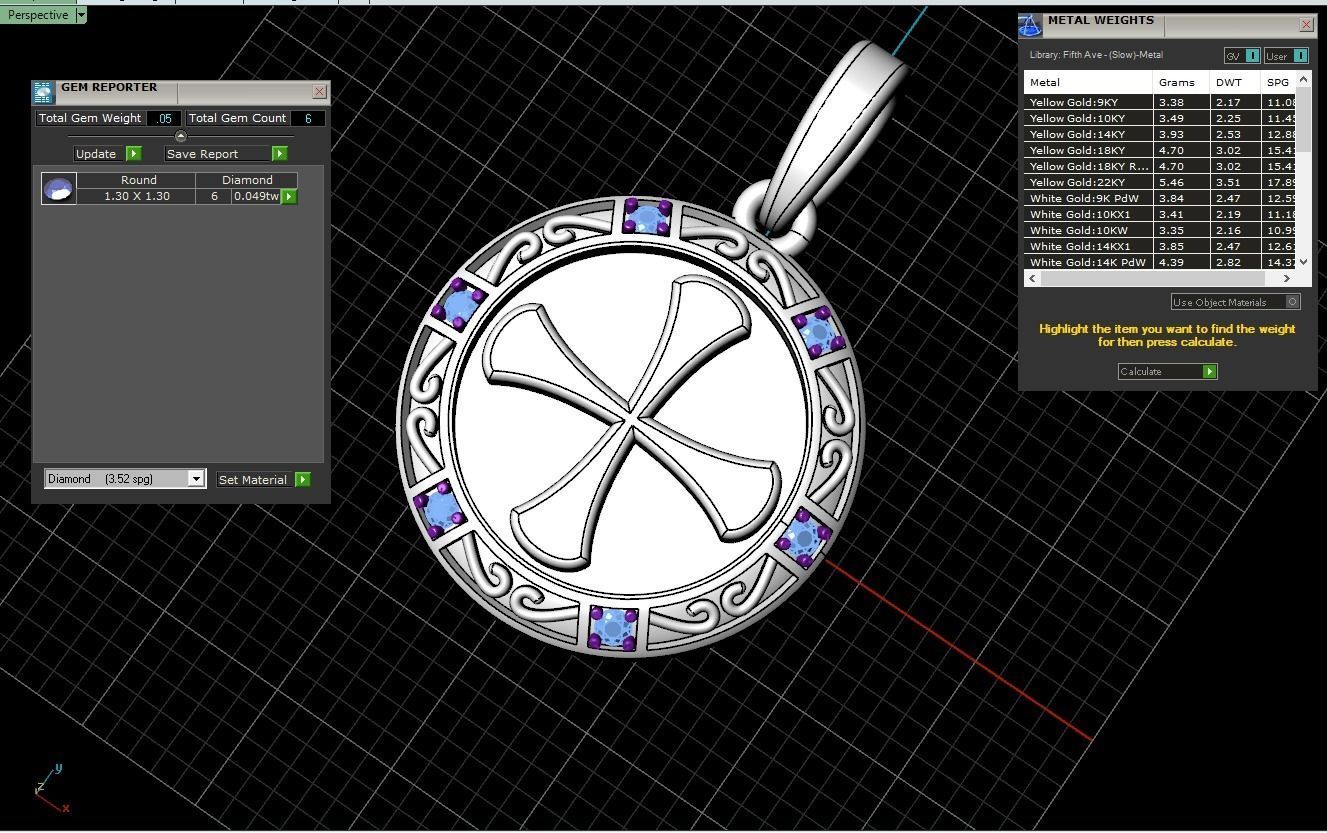Click green arrow next to Save Report
The image size is (1327, 833).
pos(280,154)
